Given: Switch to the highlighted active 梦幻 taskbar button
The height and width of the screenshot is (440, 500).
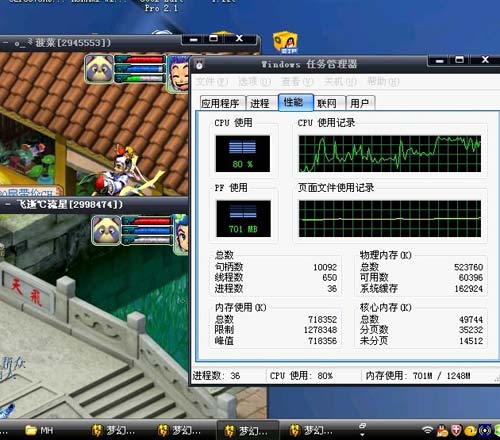Looking at the screenshot, I should [x=247, y=431].
